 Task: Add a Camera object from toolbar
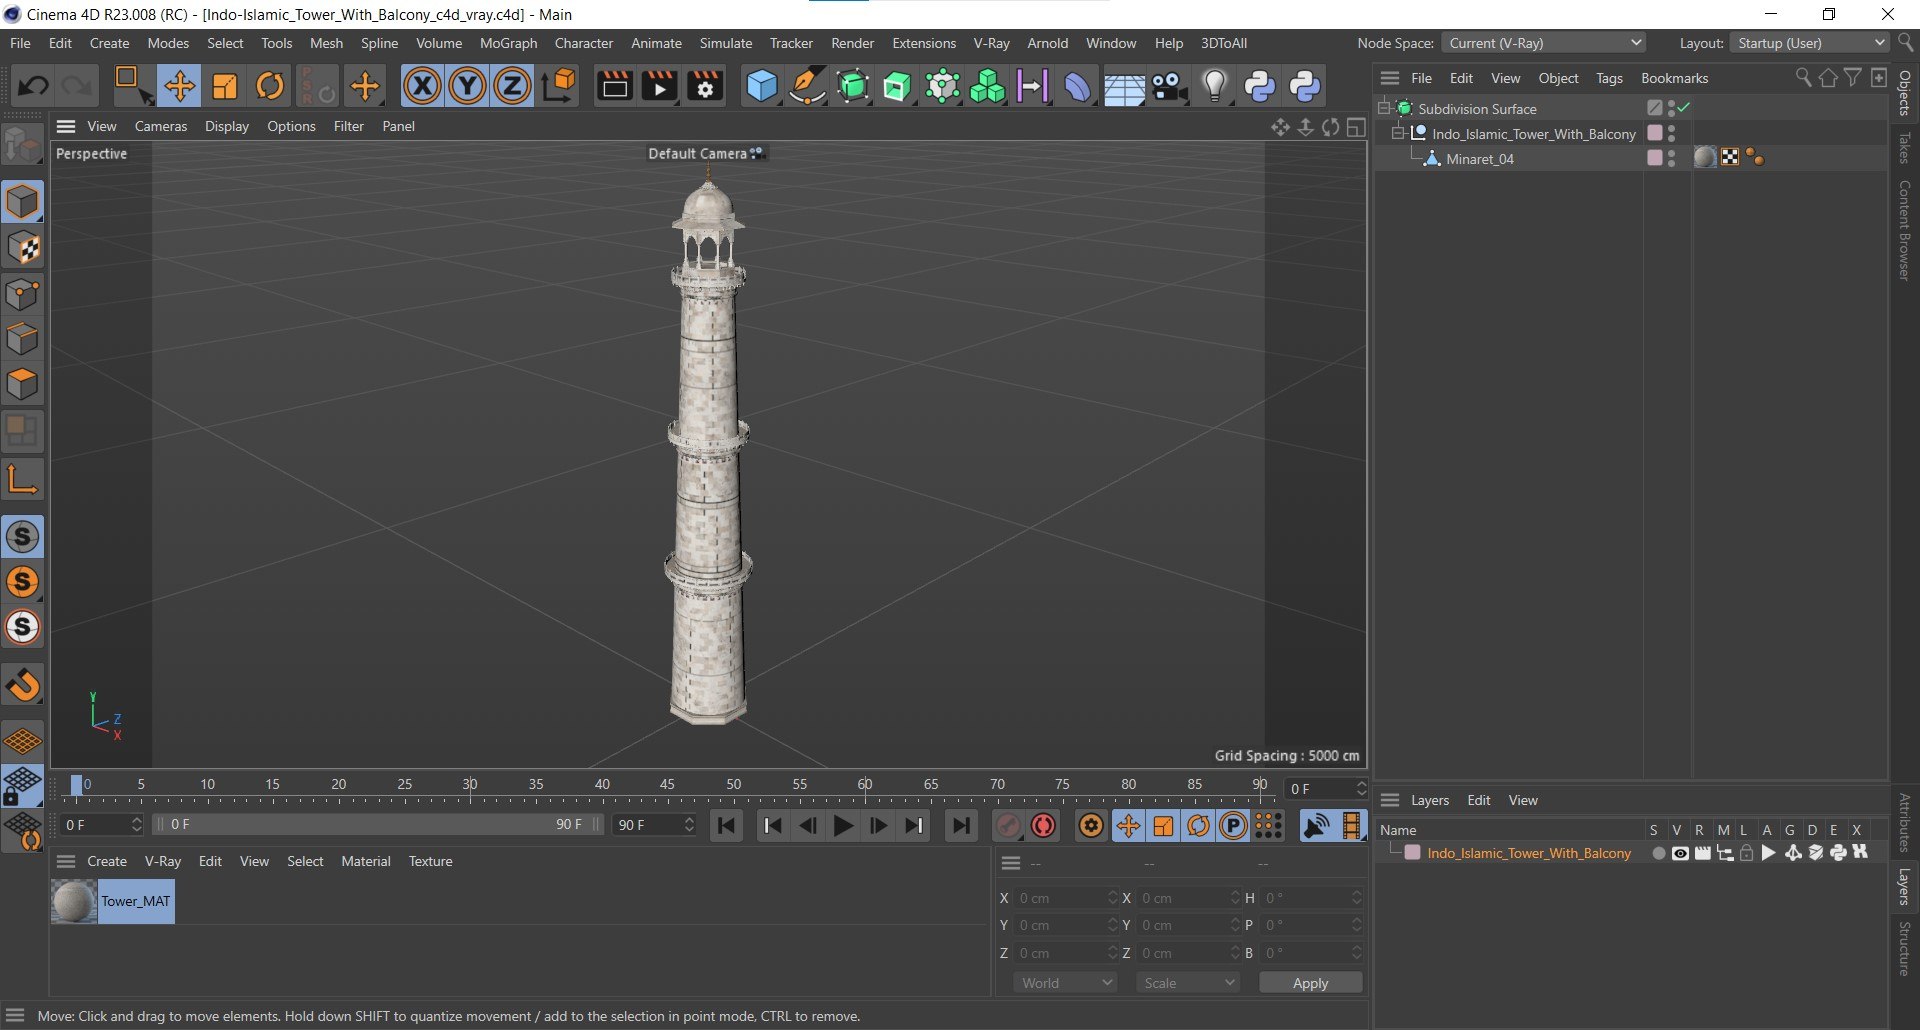click(x=1169, y=86)
